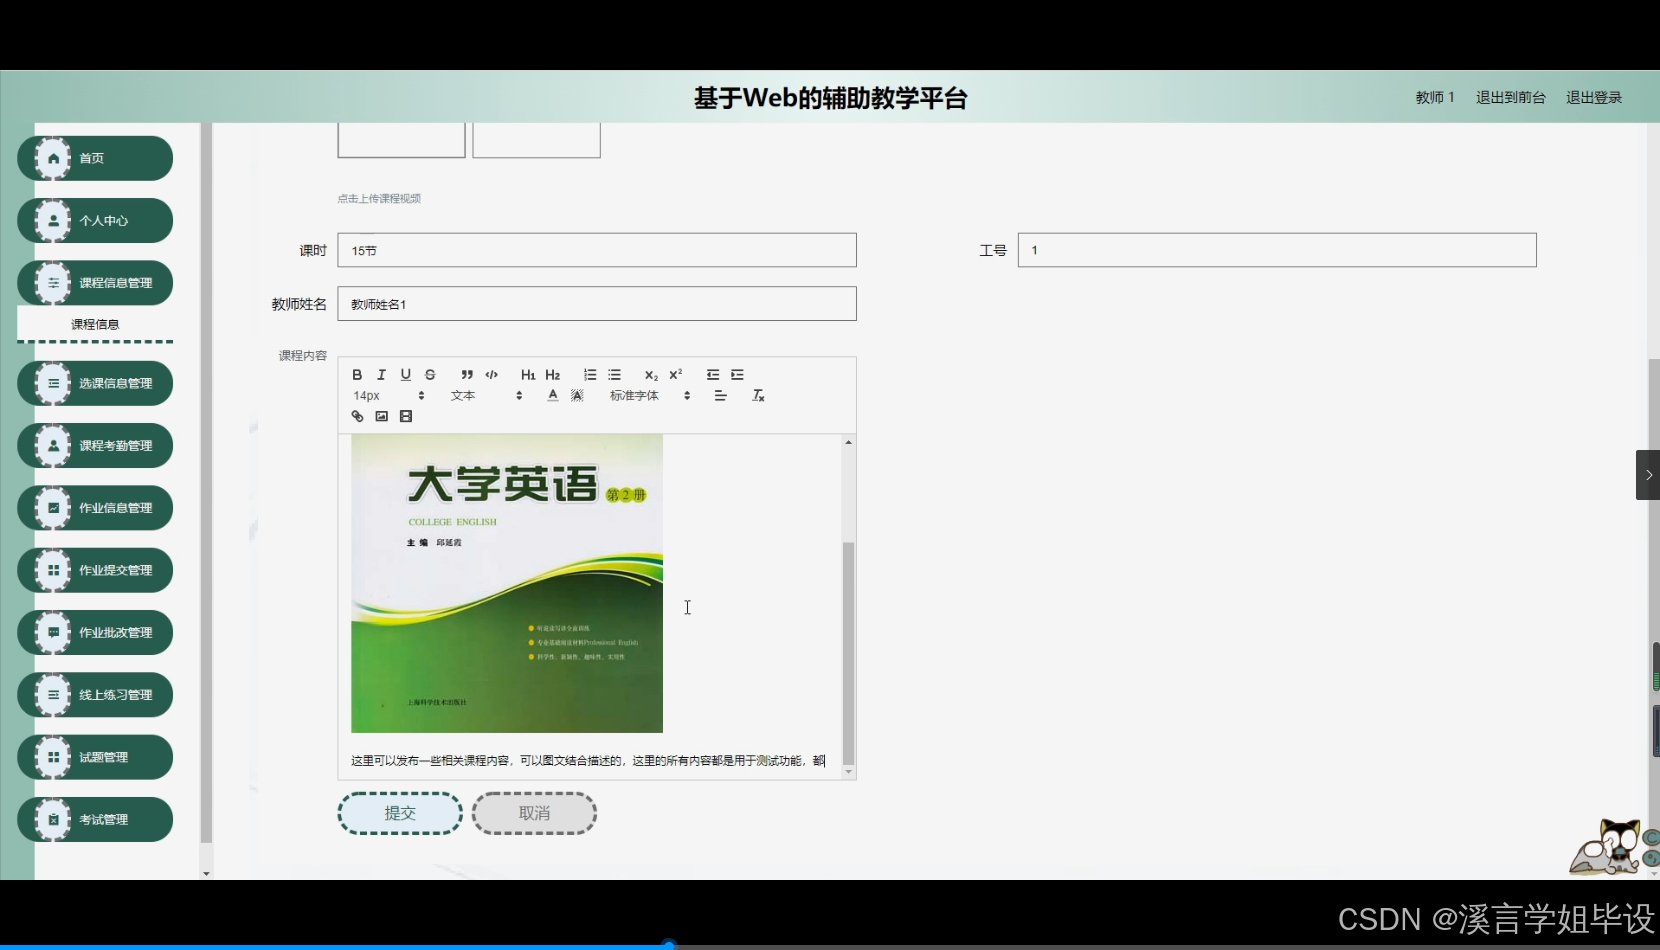Insert a hyperlink with the link icon

click(x=357, y=417)
